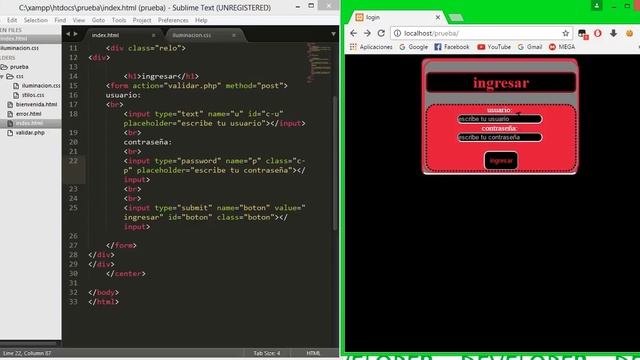640x360 pixels.
Task: Open bienvenida.html in sidebar
Action: coord(36,104)
